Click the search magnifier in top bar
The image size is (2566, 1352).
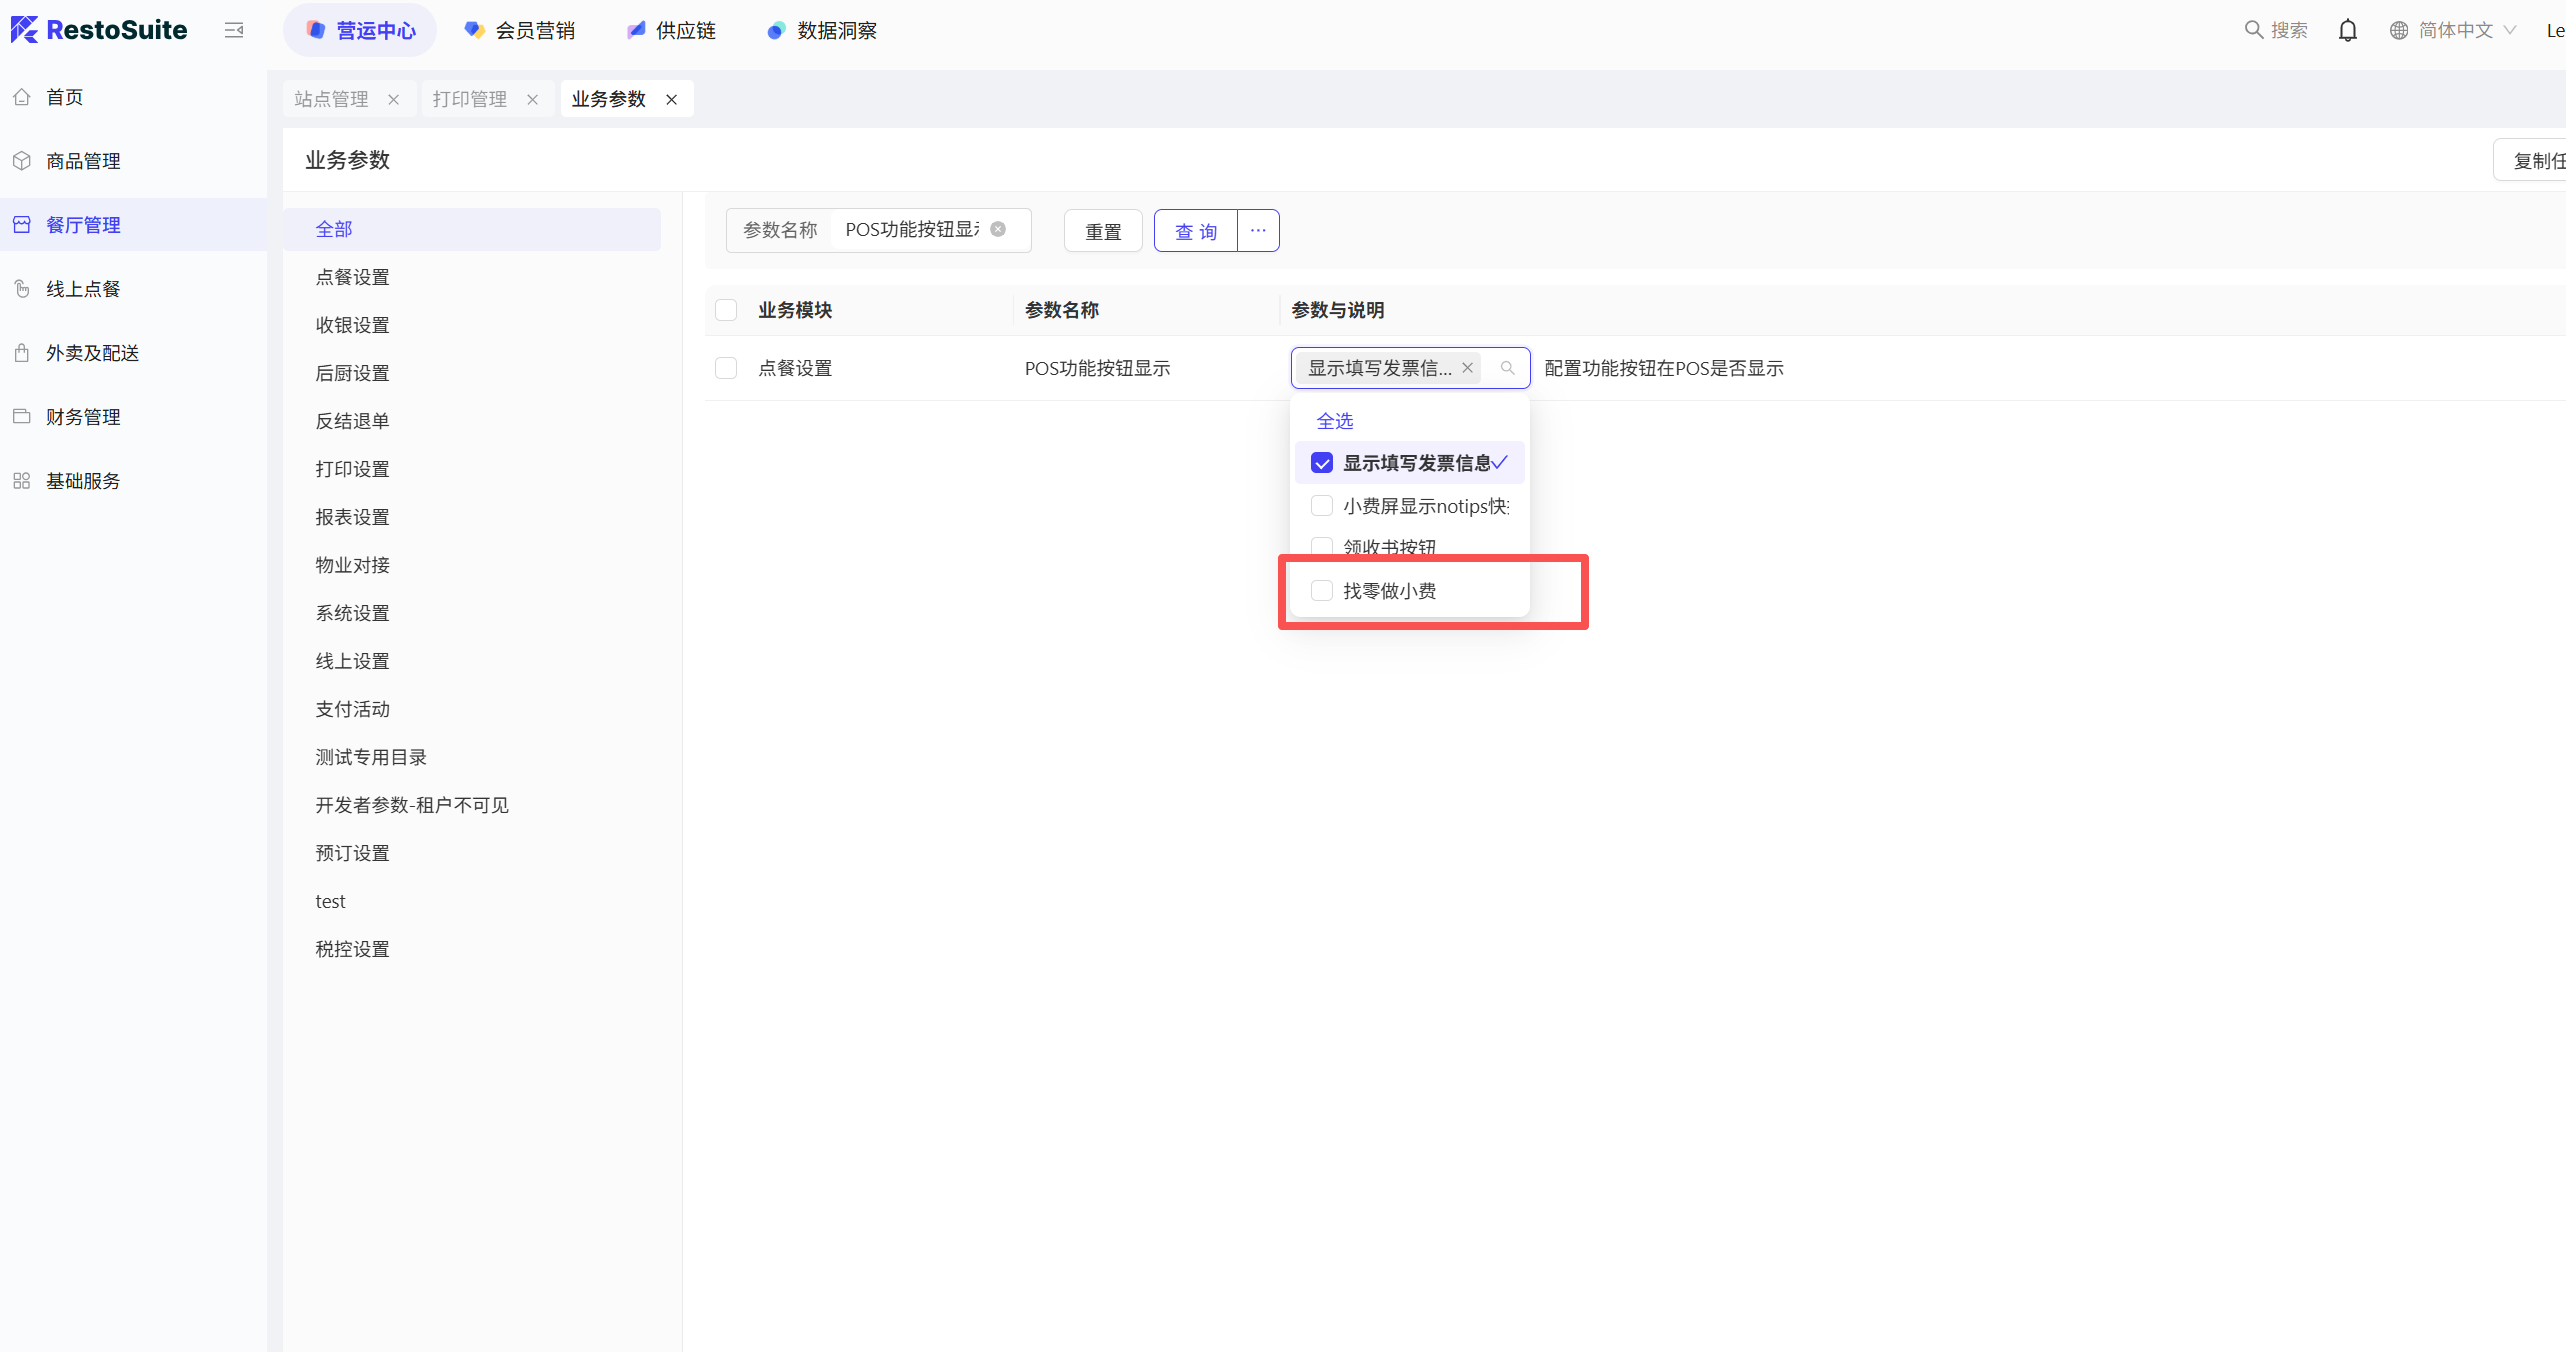click(x=2253, y=30)
